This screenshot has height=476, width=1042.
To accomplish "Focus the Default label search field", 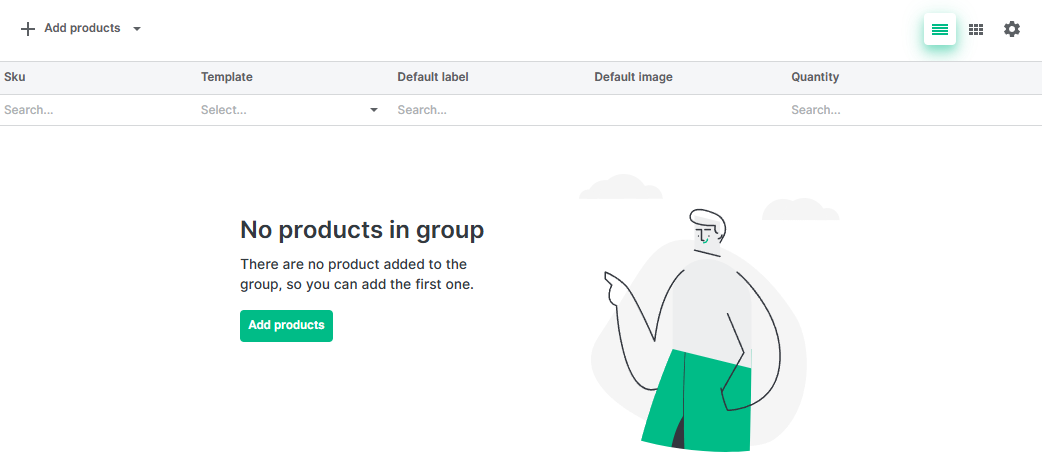I will [x=490, y=110].
